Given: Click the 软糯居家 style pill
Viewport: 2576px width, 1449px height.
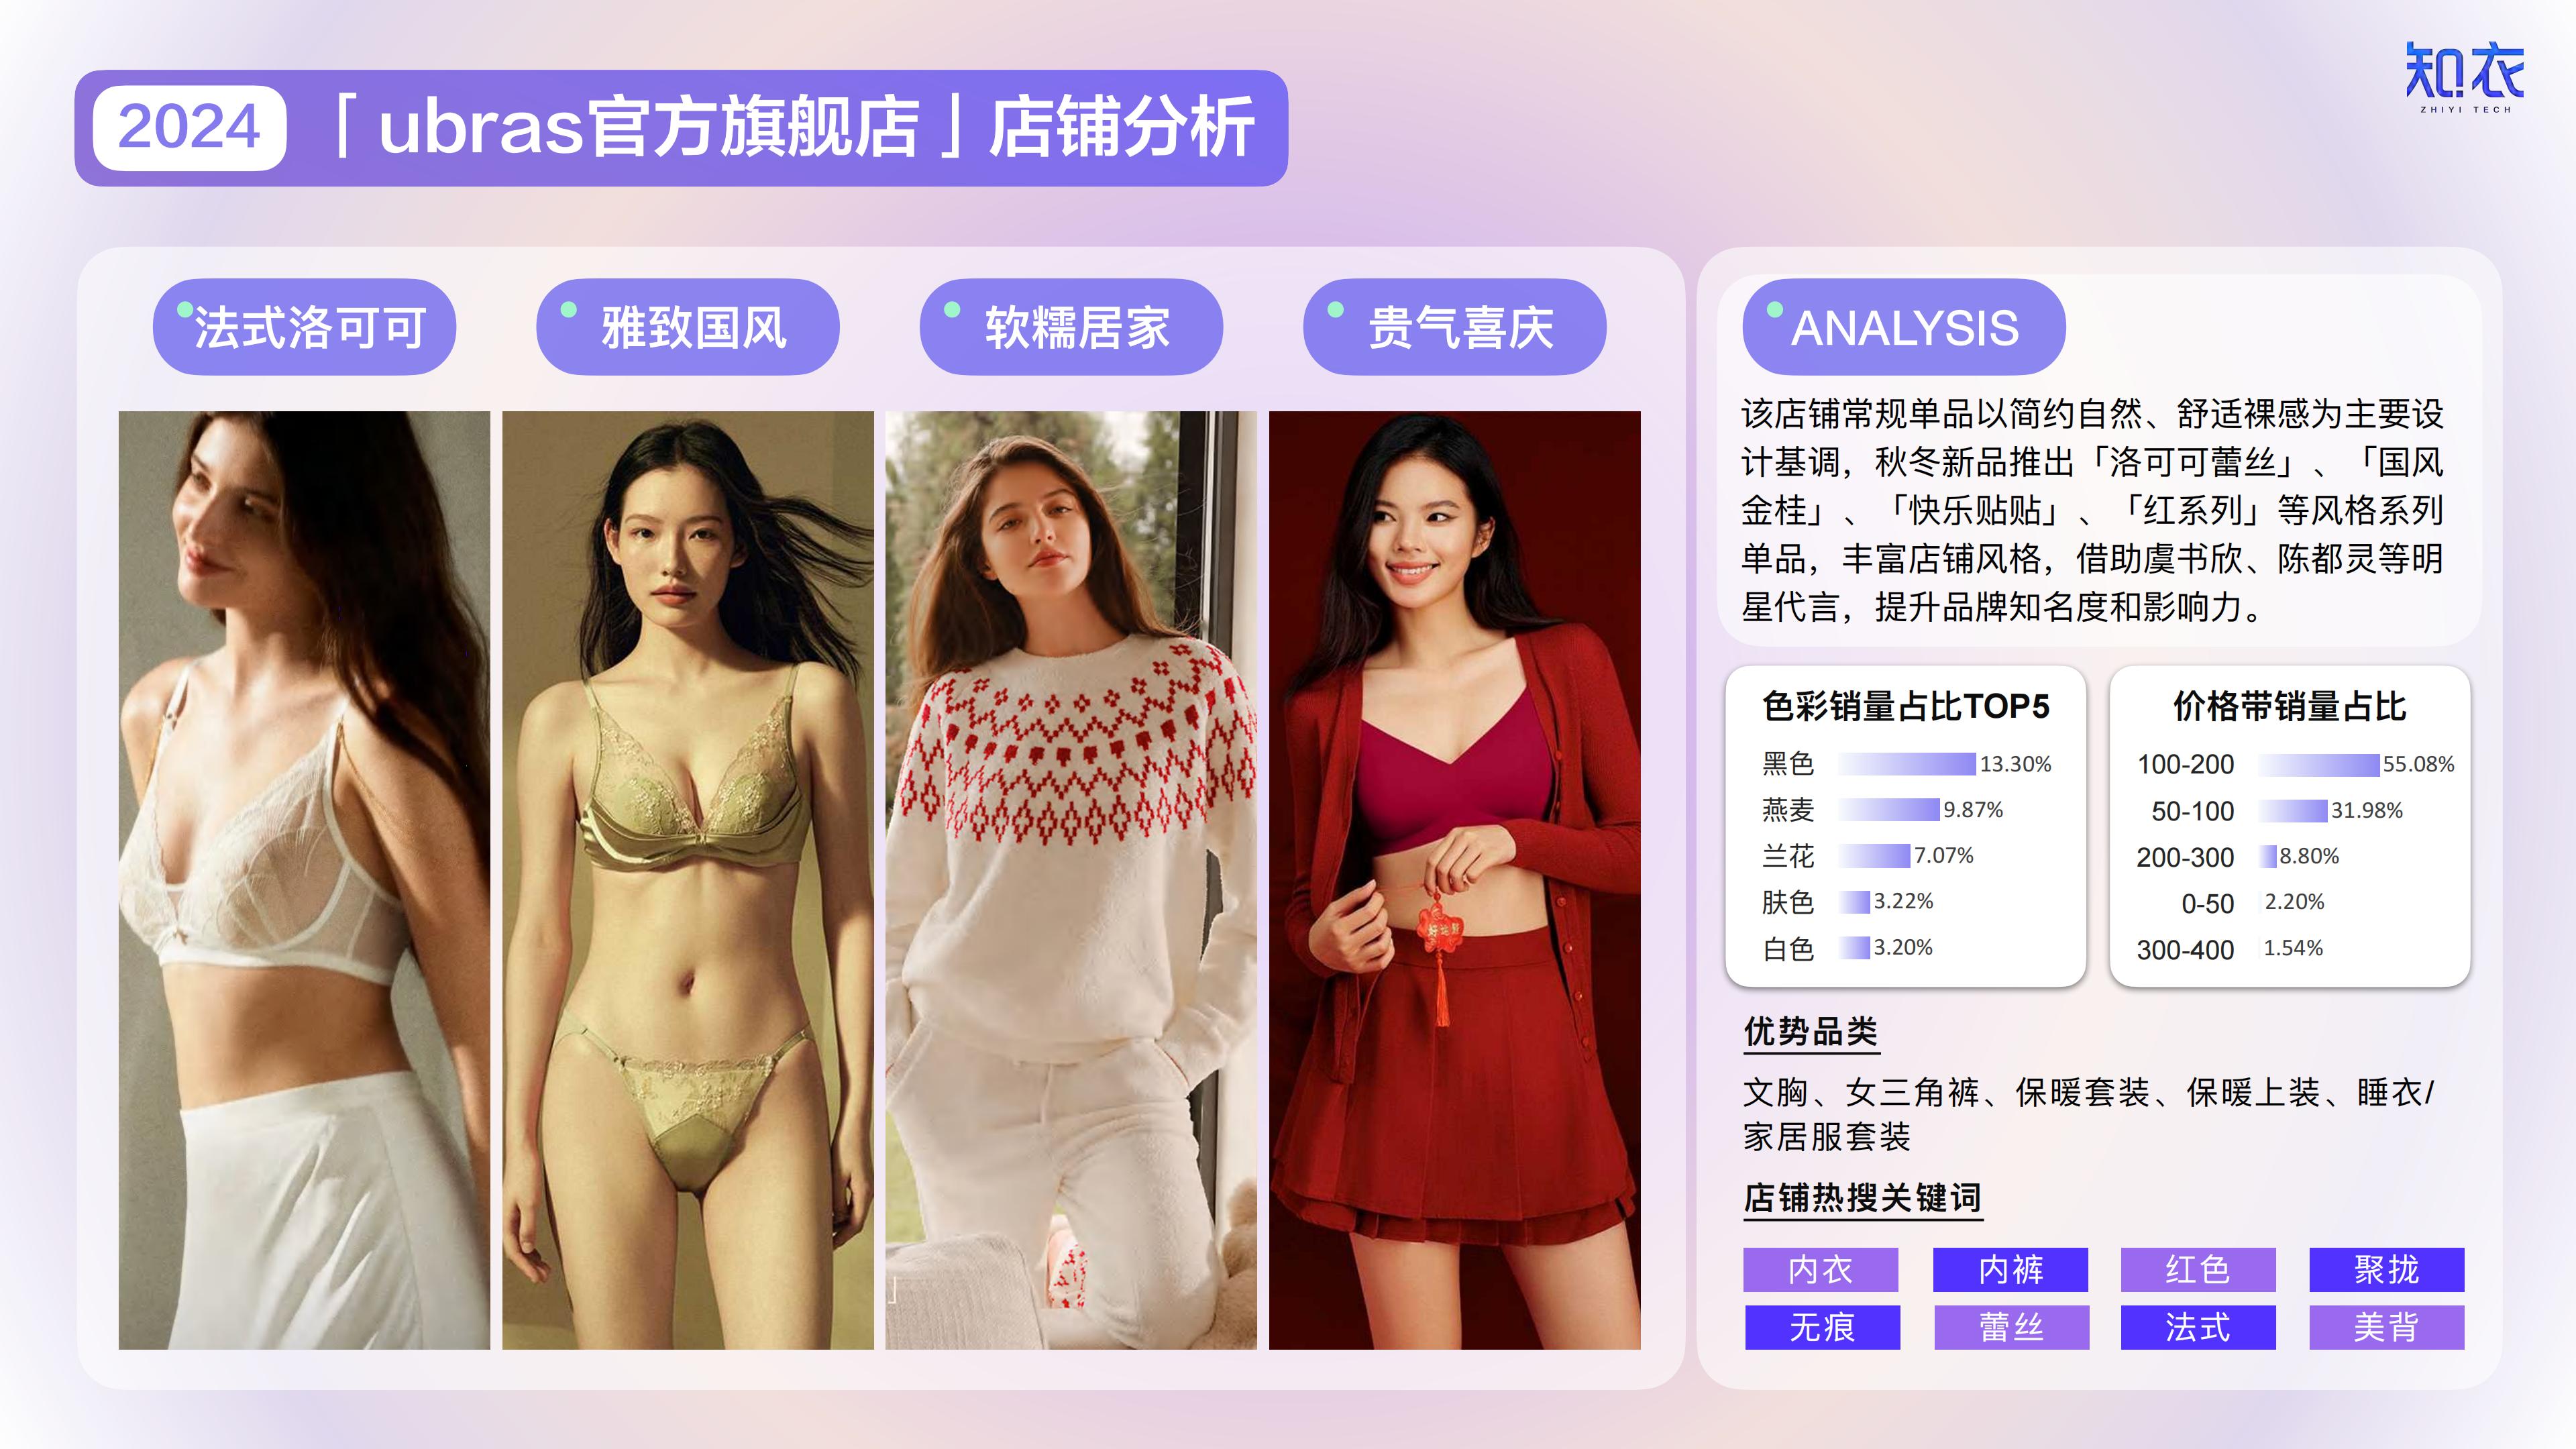Looking at the screenshot, I should (1071, 327).
